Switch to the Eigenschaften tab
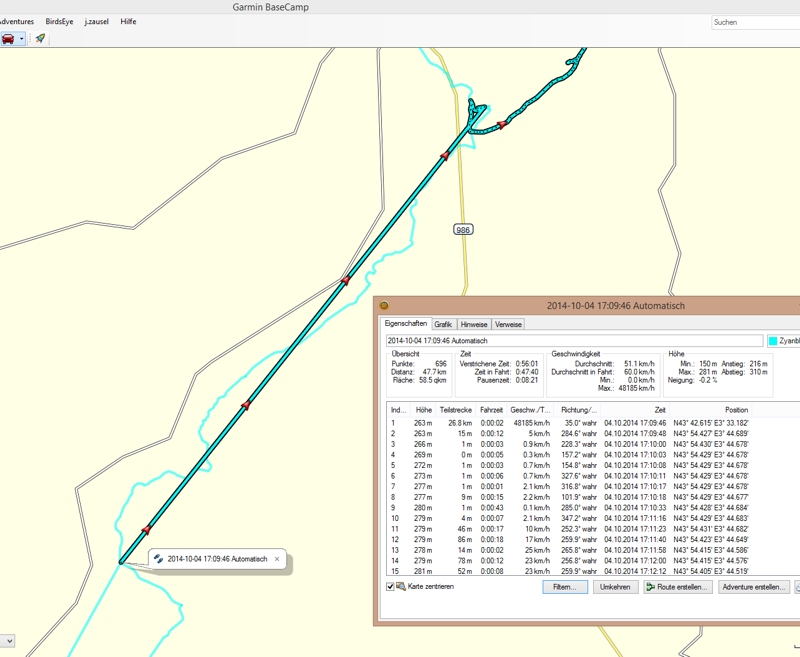This screenshot has width=800, height=657. tap(406, 323)
